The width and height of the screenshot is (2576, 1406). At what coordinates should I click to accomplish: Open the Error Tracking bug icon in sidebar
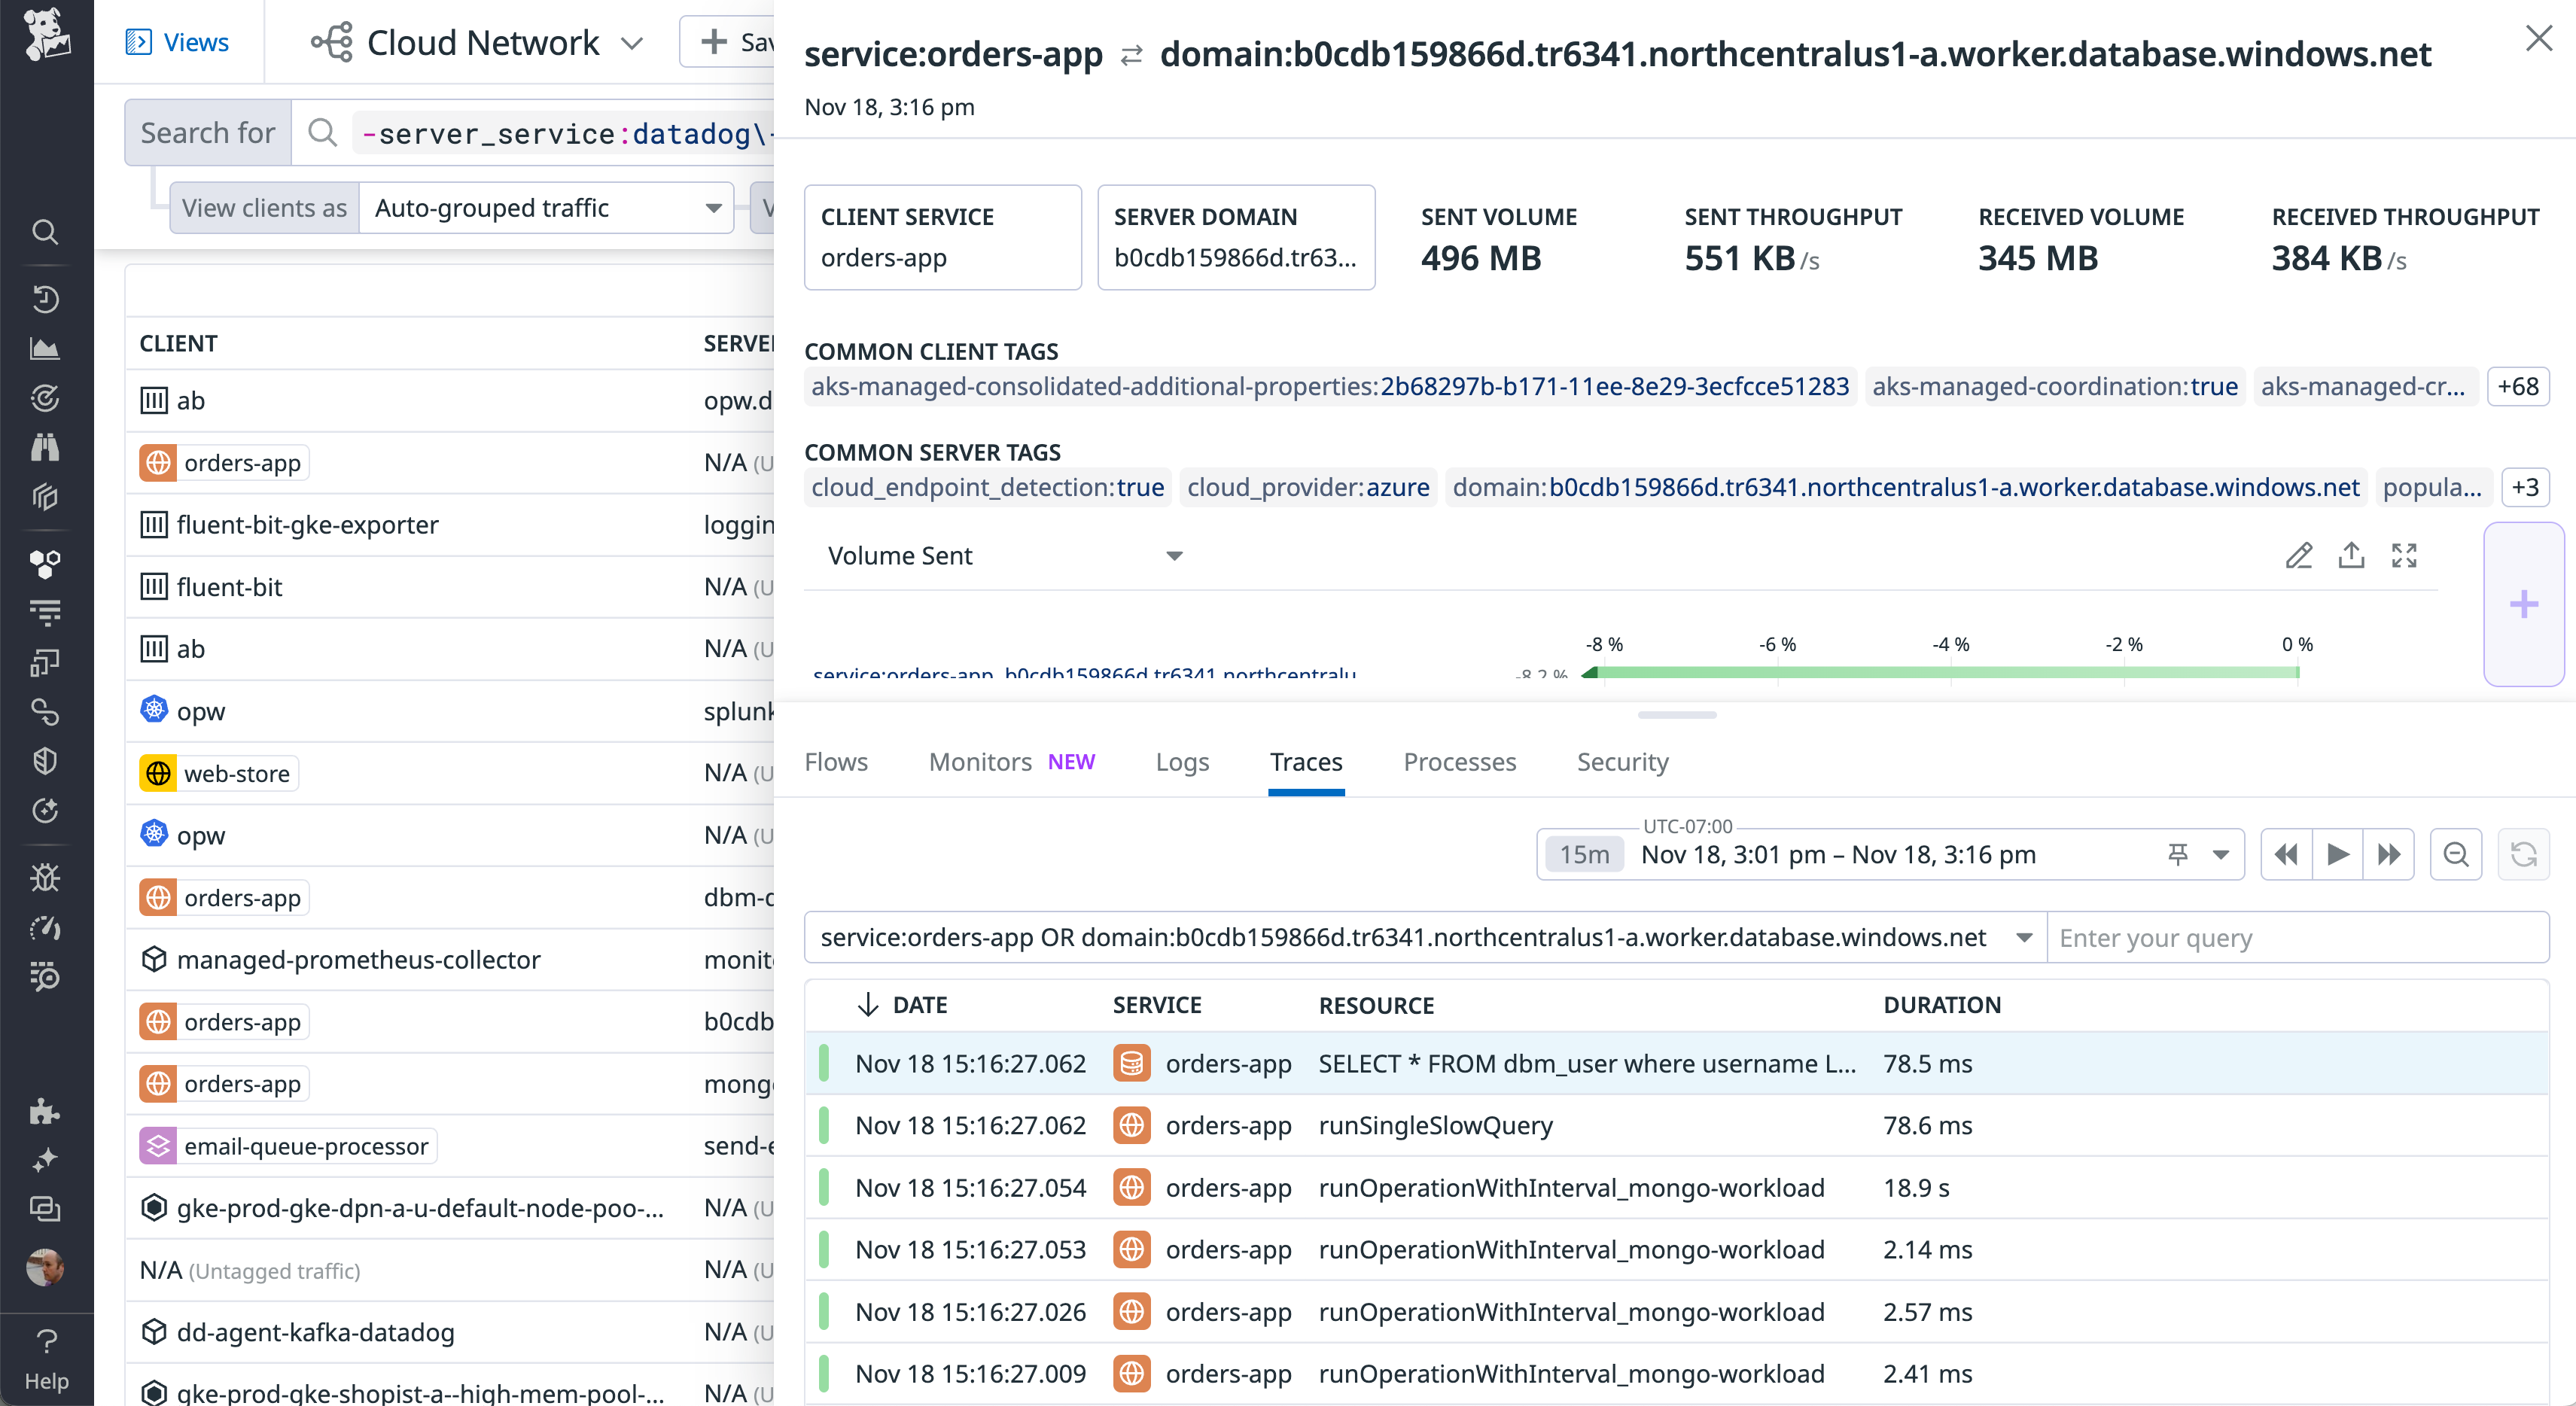[x=45, y=878]
